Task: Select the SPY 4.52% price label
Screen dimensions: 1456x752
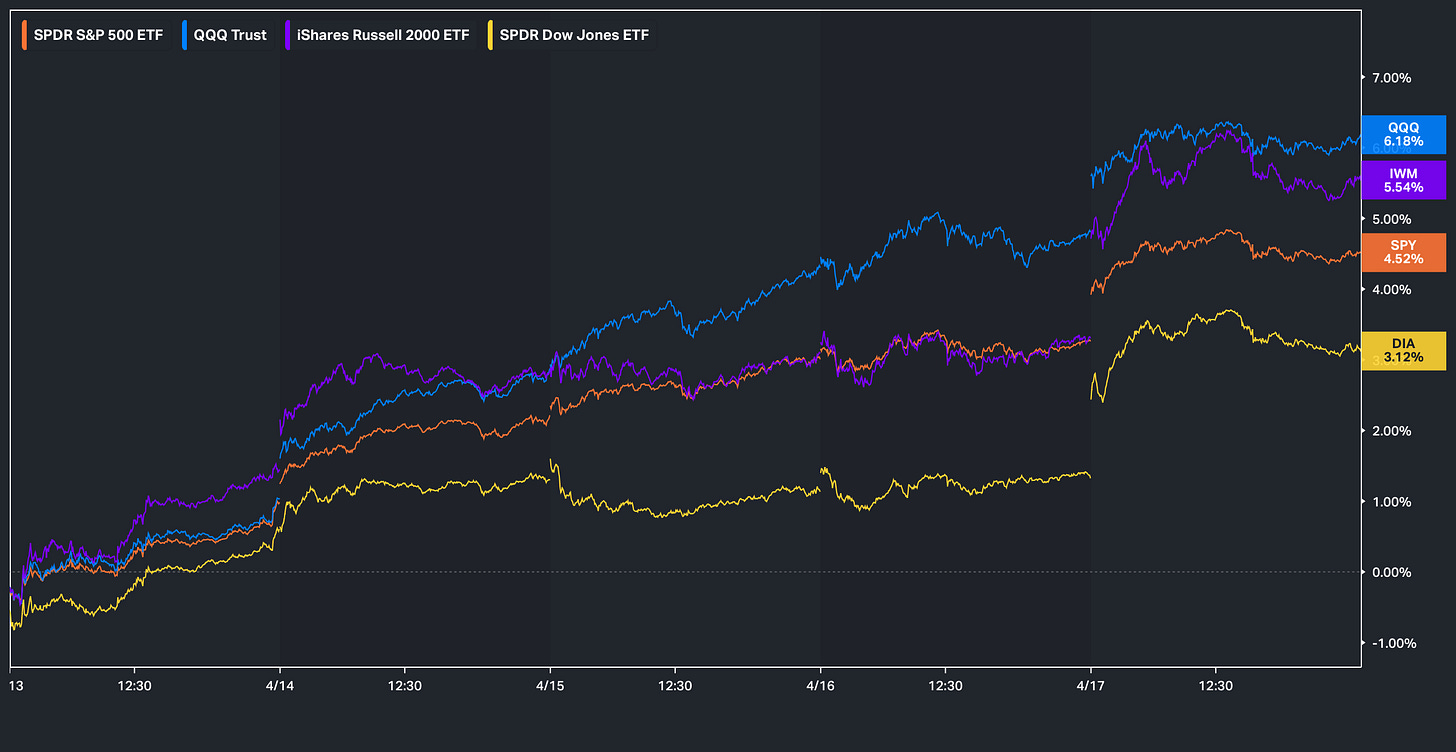Action: point(1403,252)
